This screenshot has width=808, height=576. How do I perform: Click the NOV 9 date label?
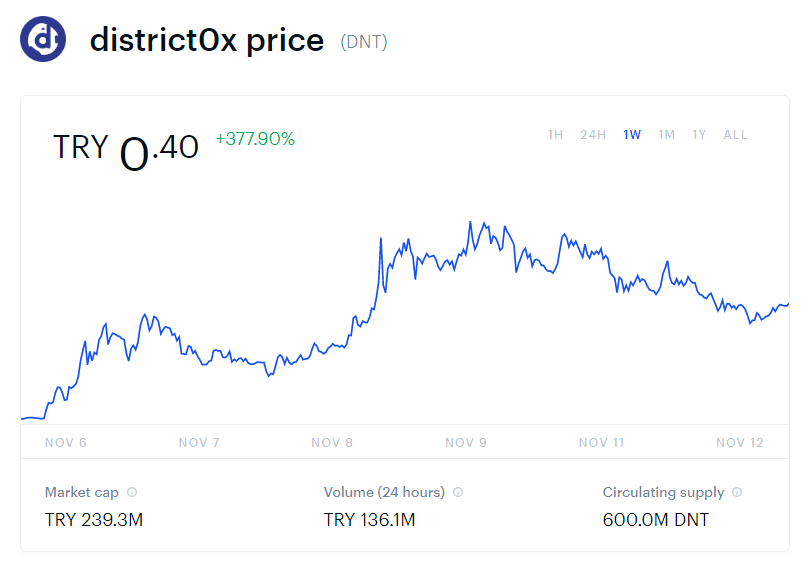466,443
